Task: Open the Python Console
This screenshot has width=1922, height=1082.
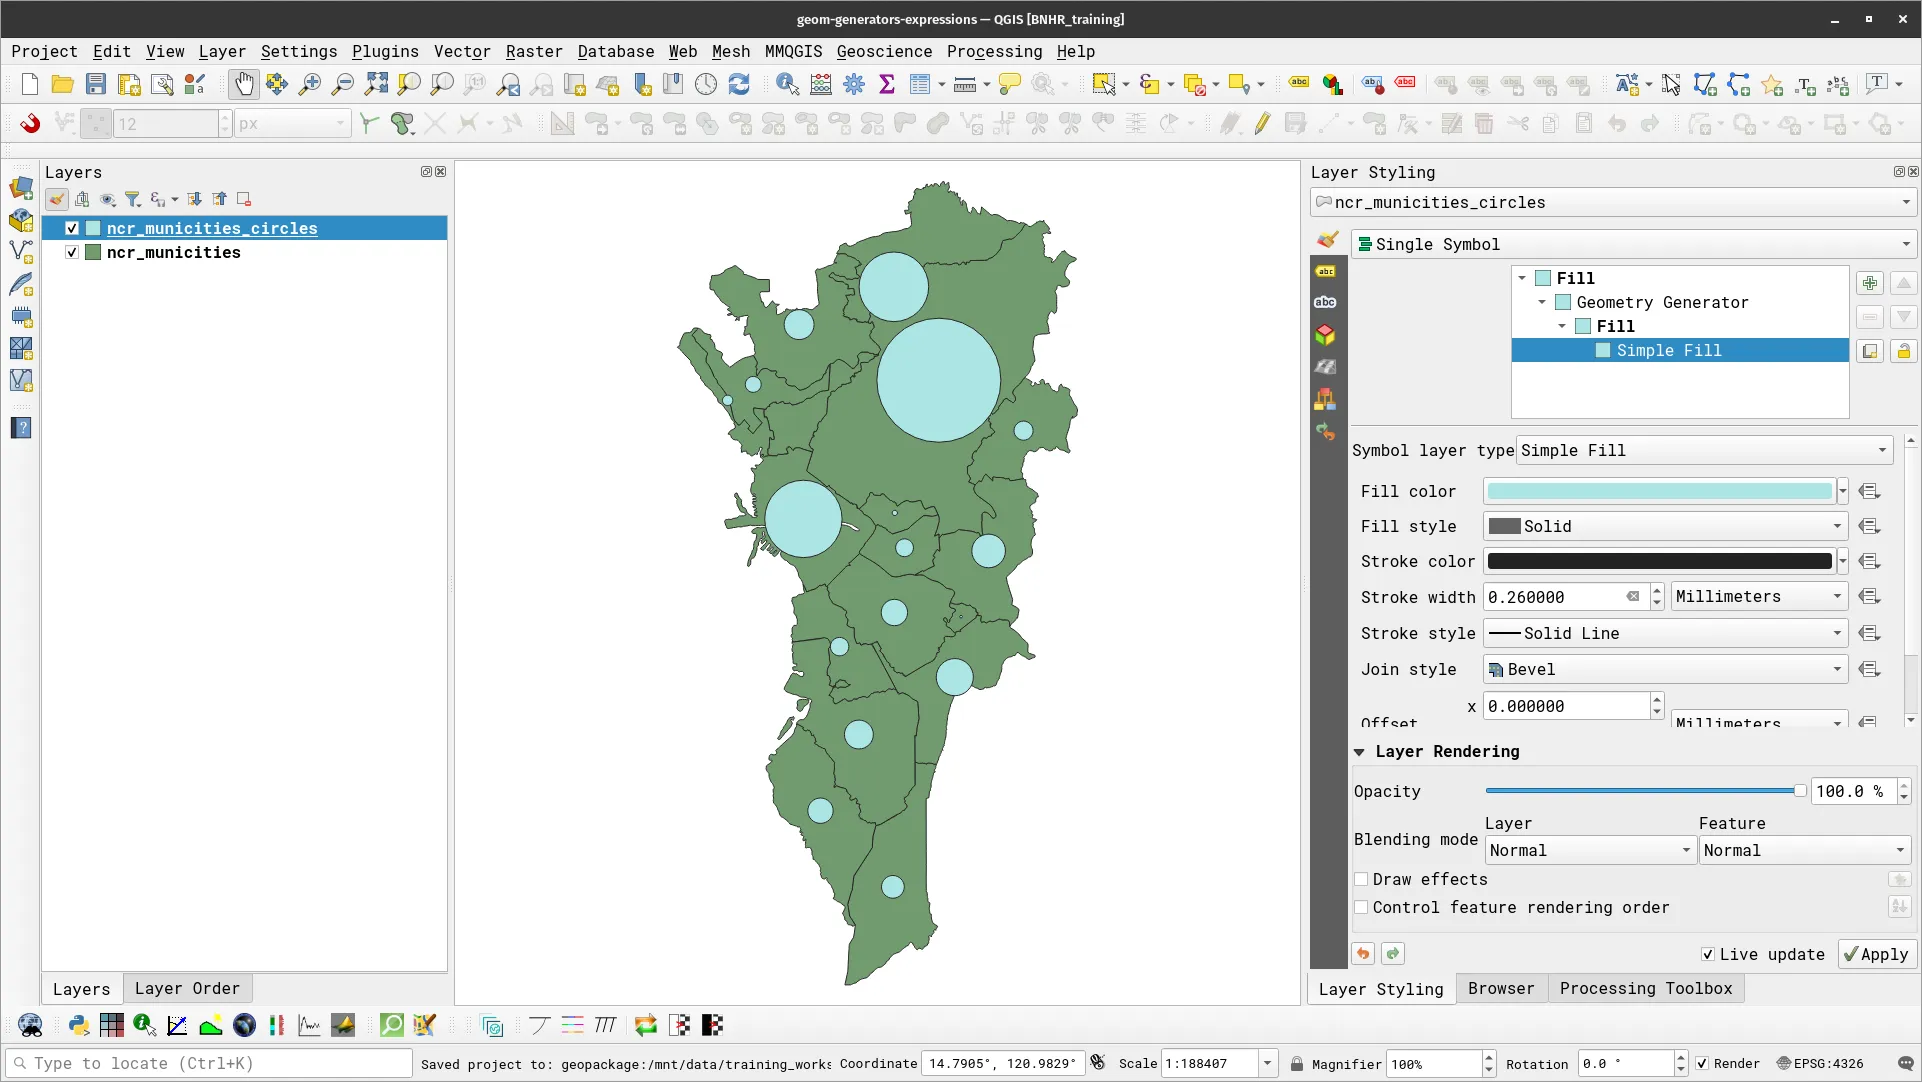Action: (x=78, y=1025)
